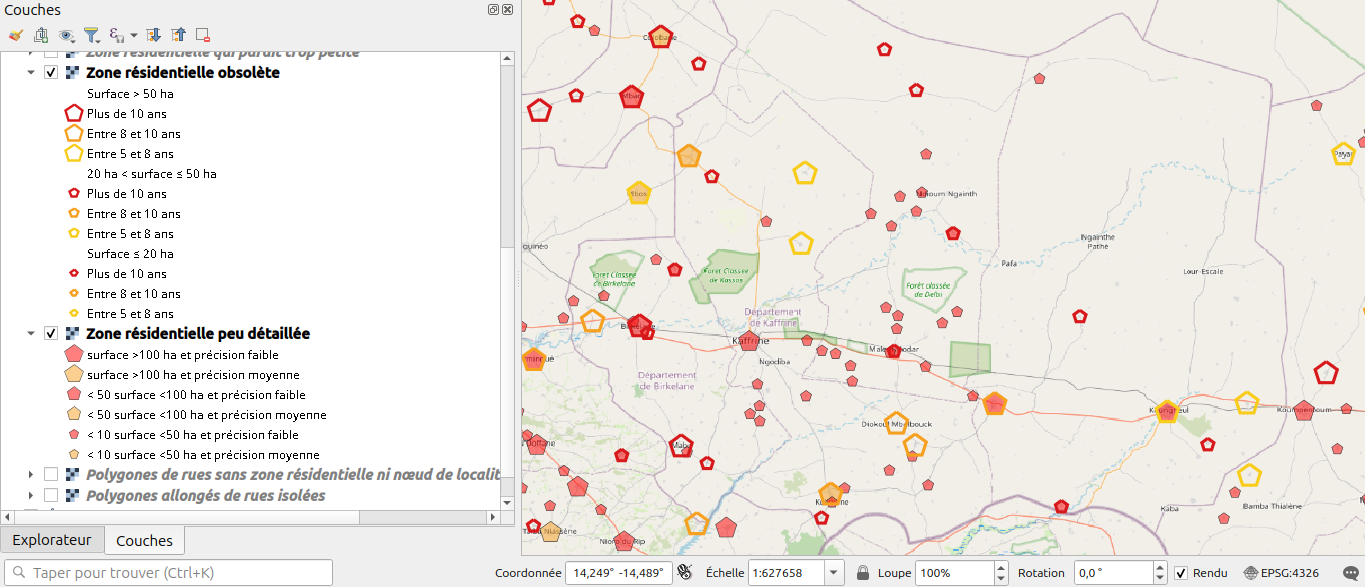Open the filter legend funnel icon

[x=92, y=35]
